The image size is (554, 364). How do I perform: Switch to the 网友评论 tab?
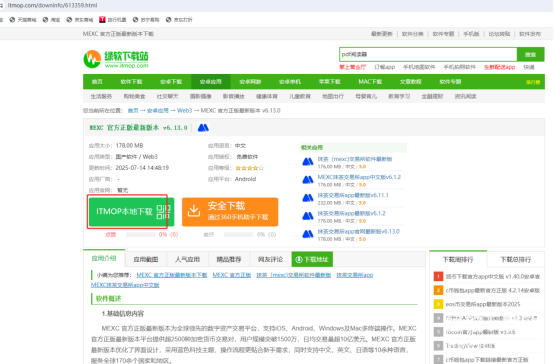point(270,259)
